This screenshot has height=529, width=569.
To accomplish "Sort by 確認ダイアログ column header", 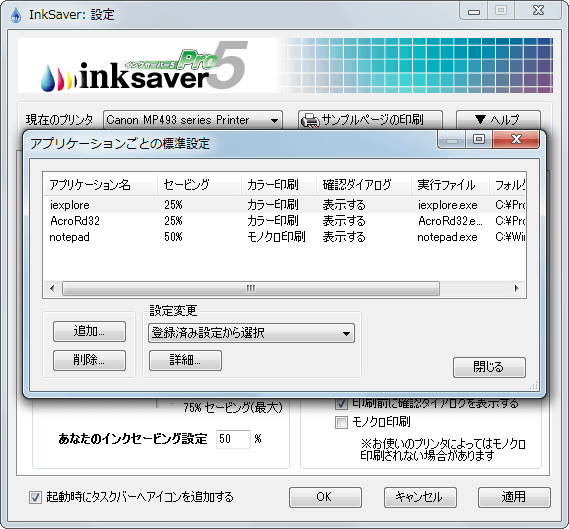I will pos(364,185).
